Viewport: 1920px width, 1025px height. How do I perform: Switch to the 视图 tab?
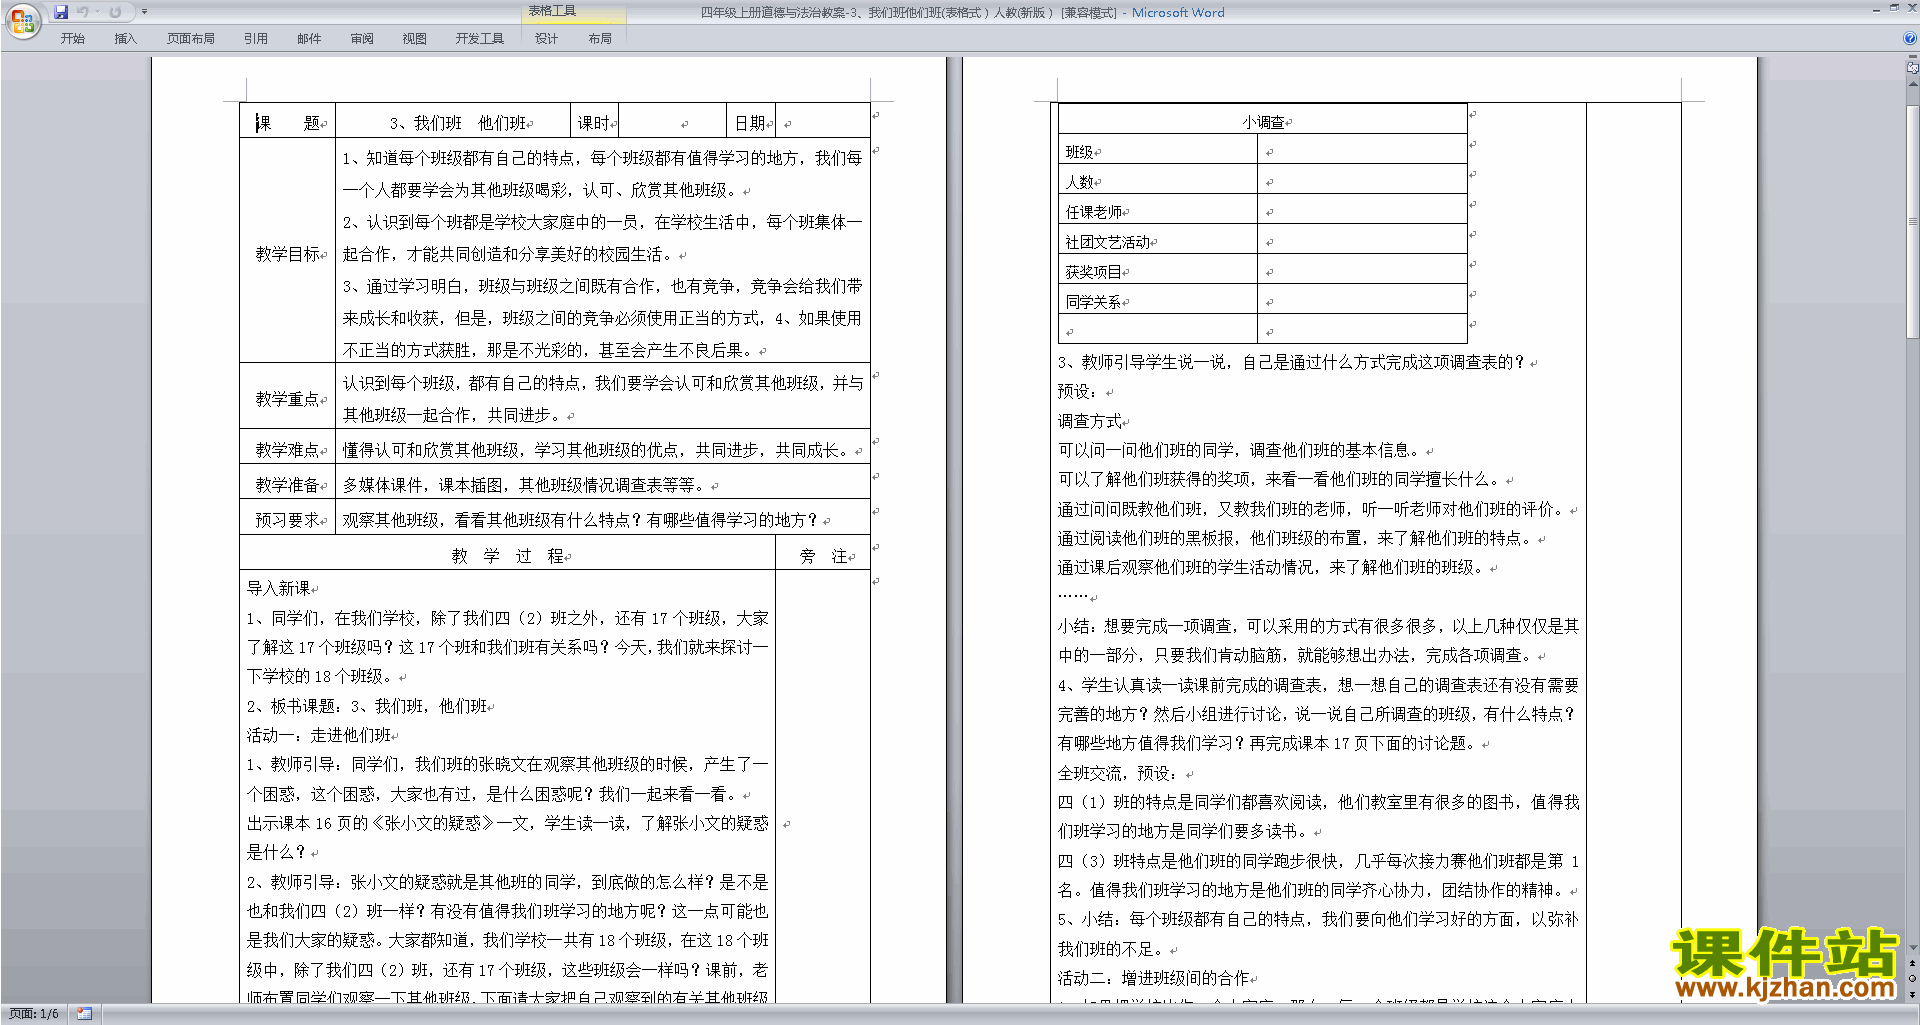pyautogui.click(x=415, y=38)
